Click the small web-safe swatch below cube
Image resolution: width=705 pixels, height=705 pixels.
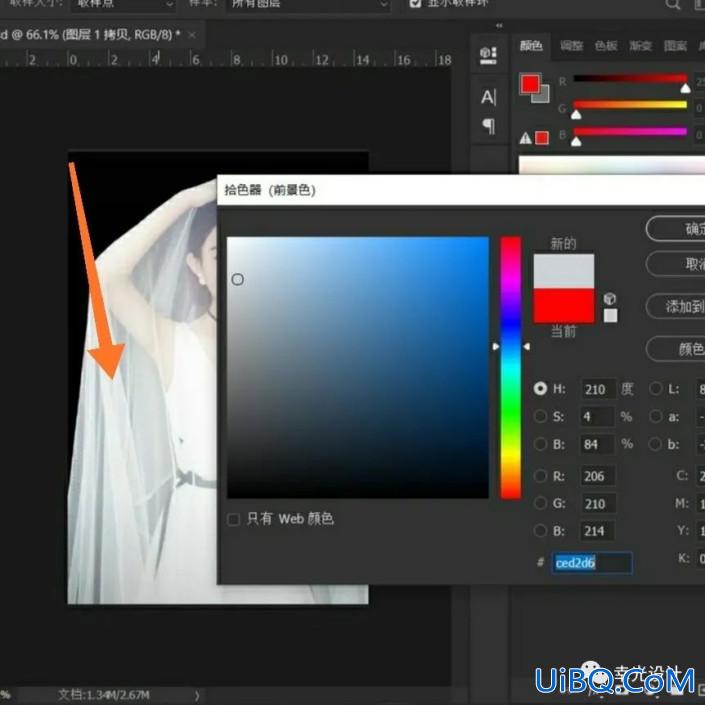(610, 316)
